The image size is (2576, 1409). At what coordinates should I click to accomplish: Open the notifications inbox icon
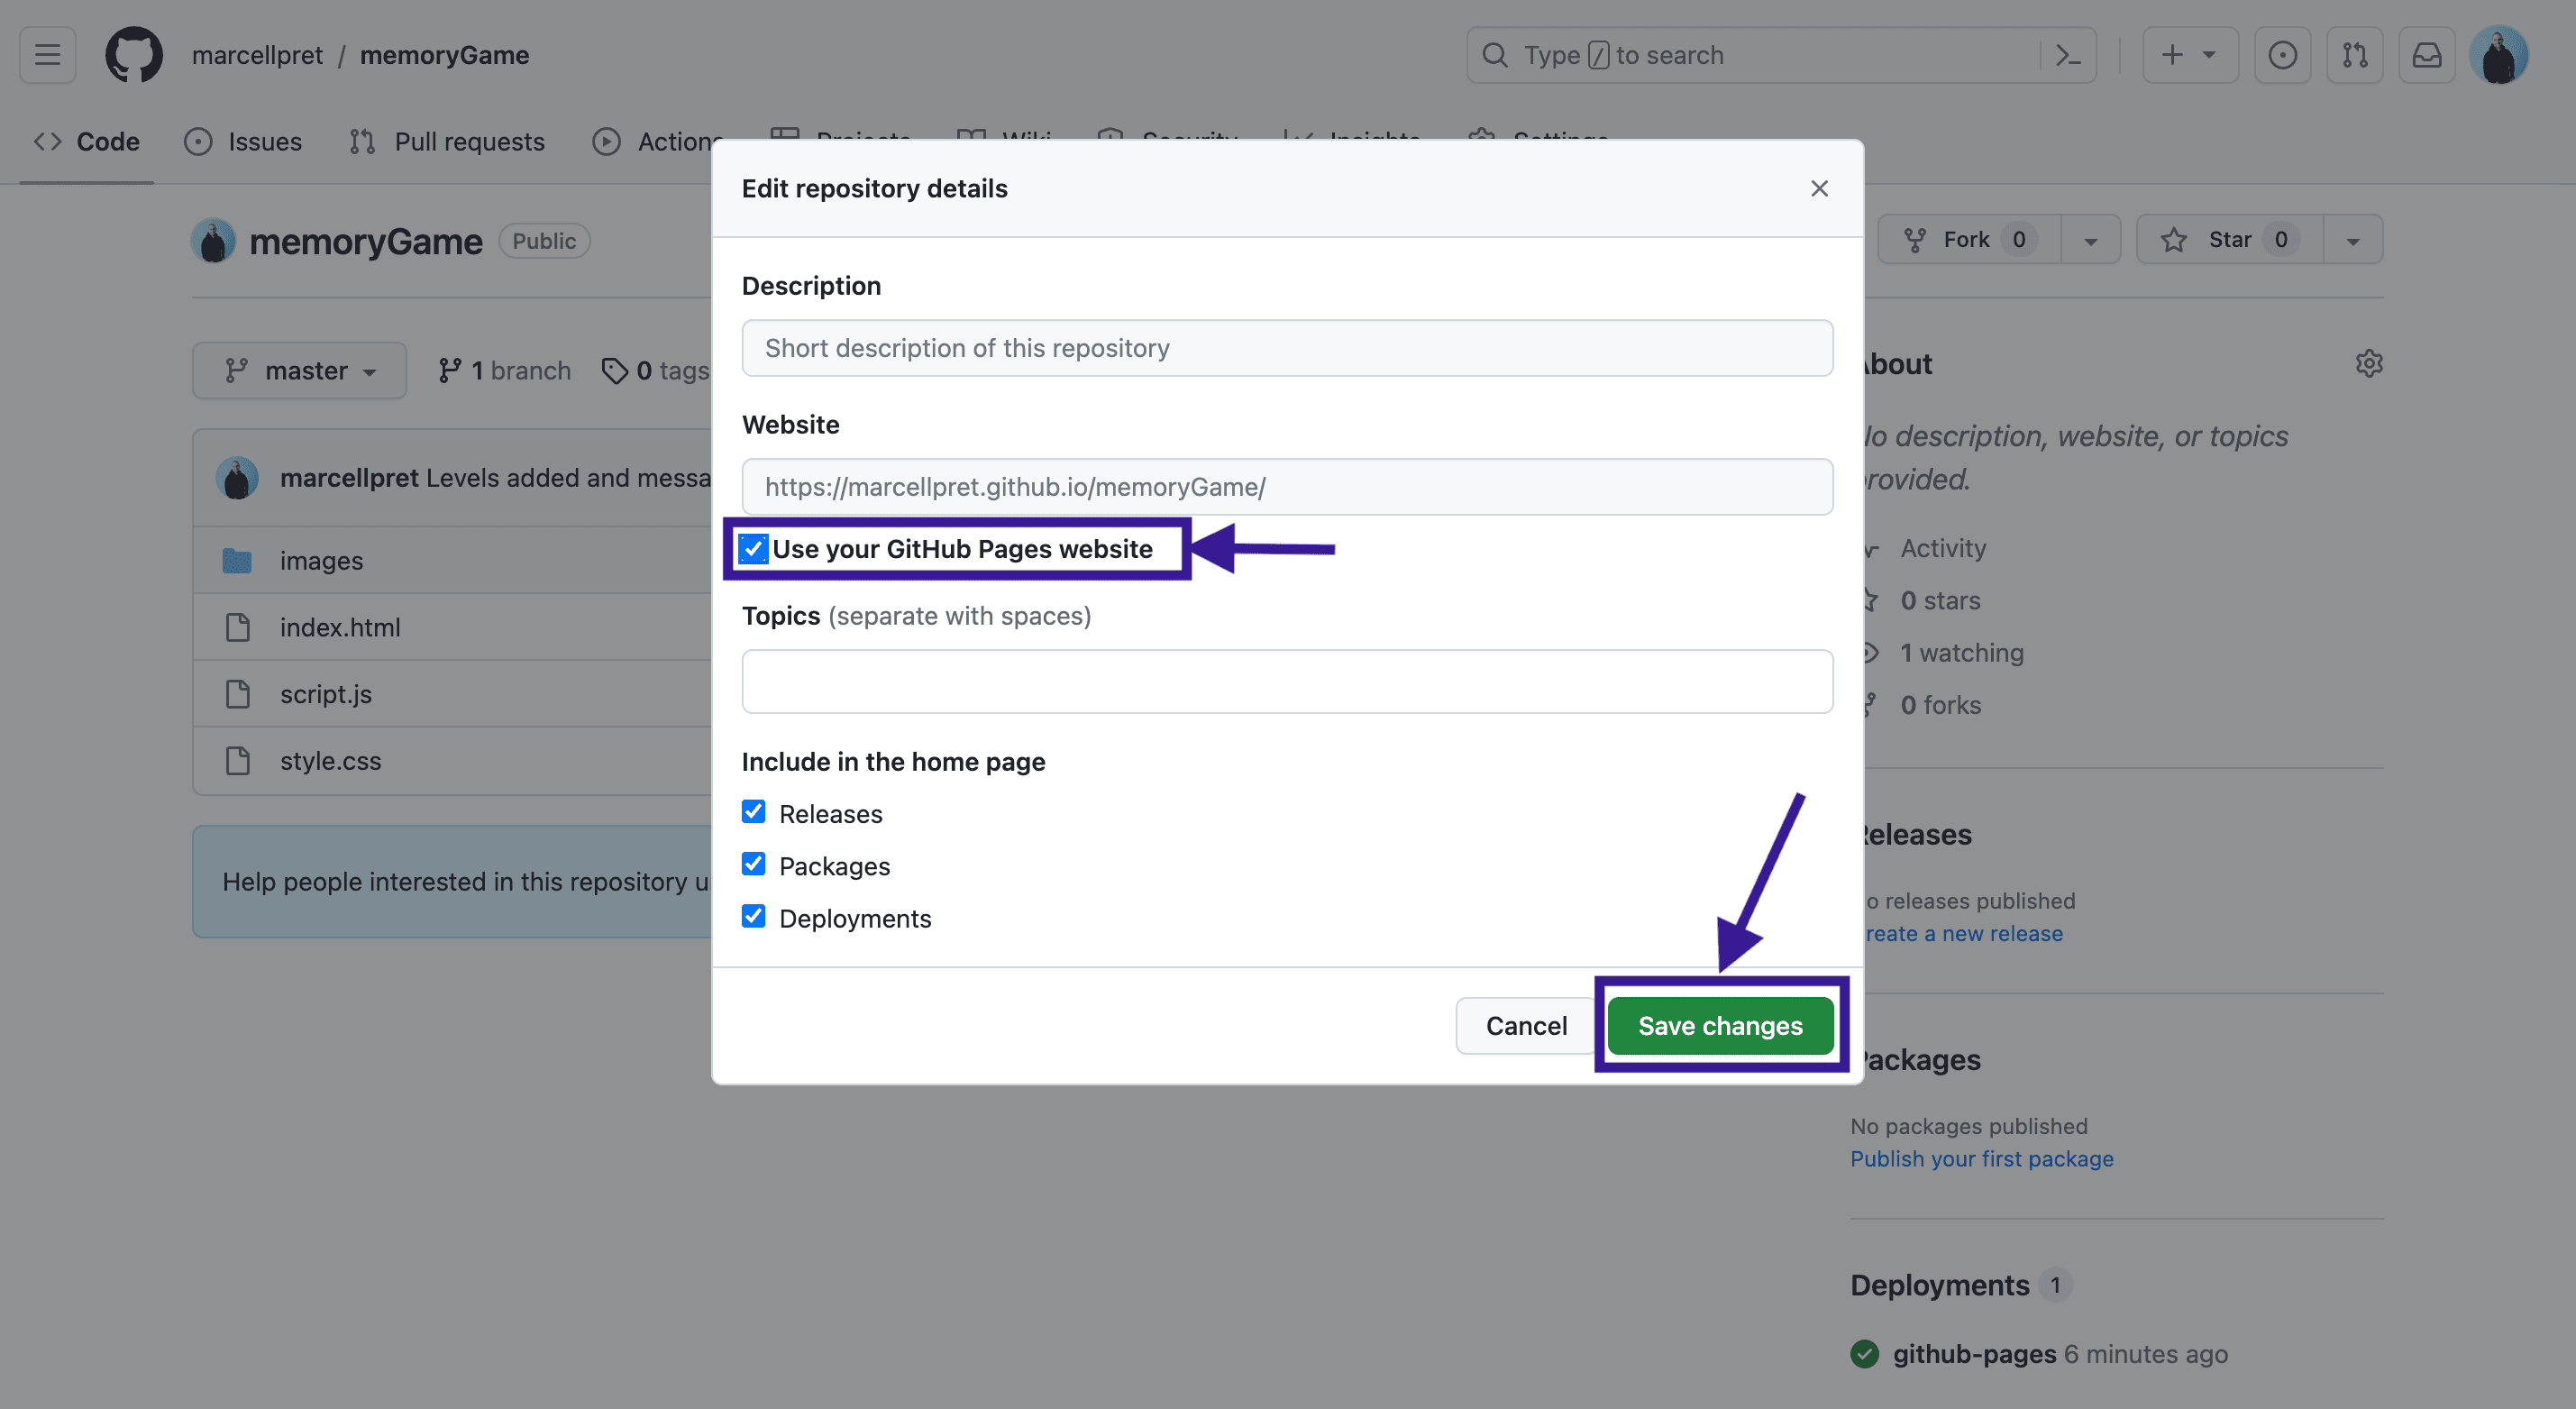pyautogui.click(x=2426, y=55)
